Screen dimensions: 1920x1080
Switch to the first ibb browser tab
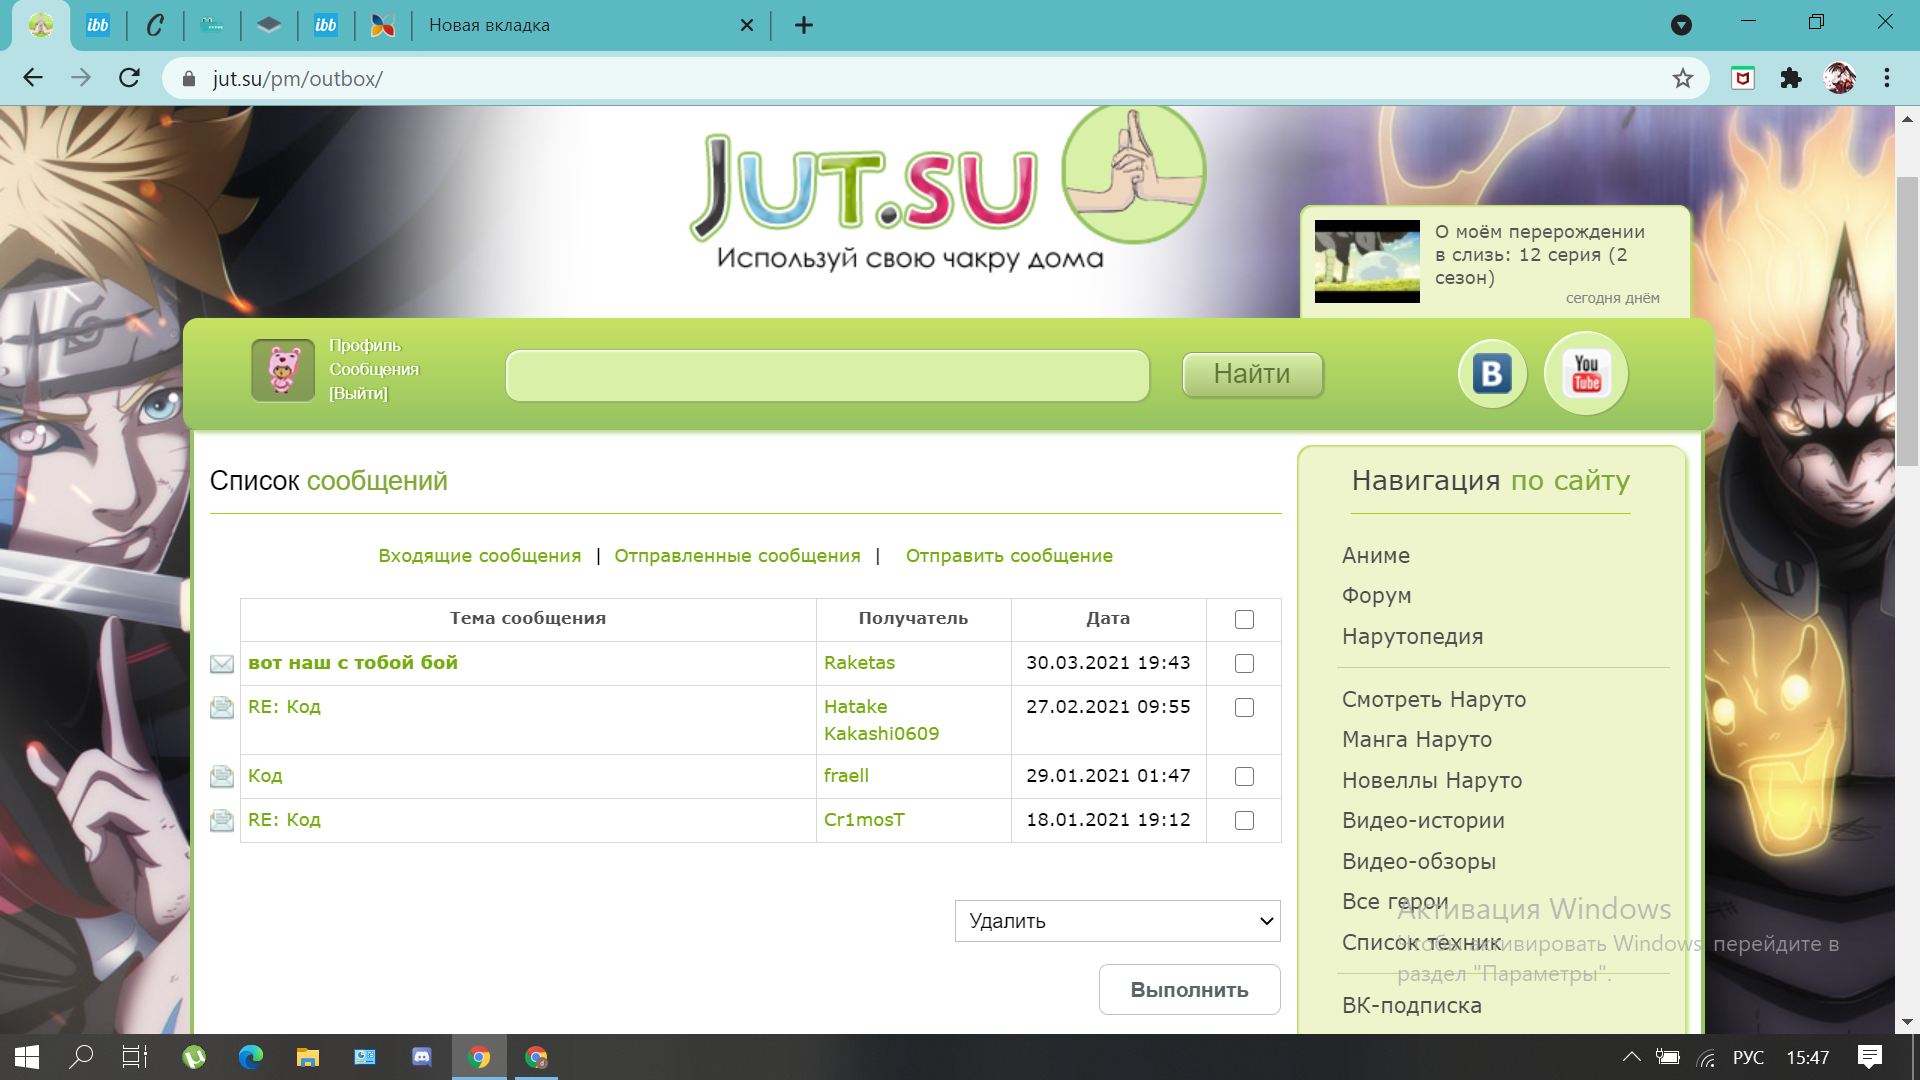(98, 25)
